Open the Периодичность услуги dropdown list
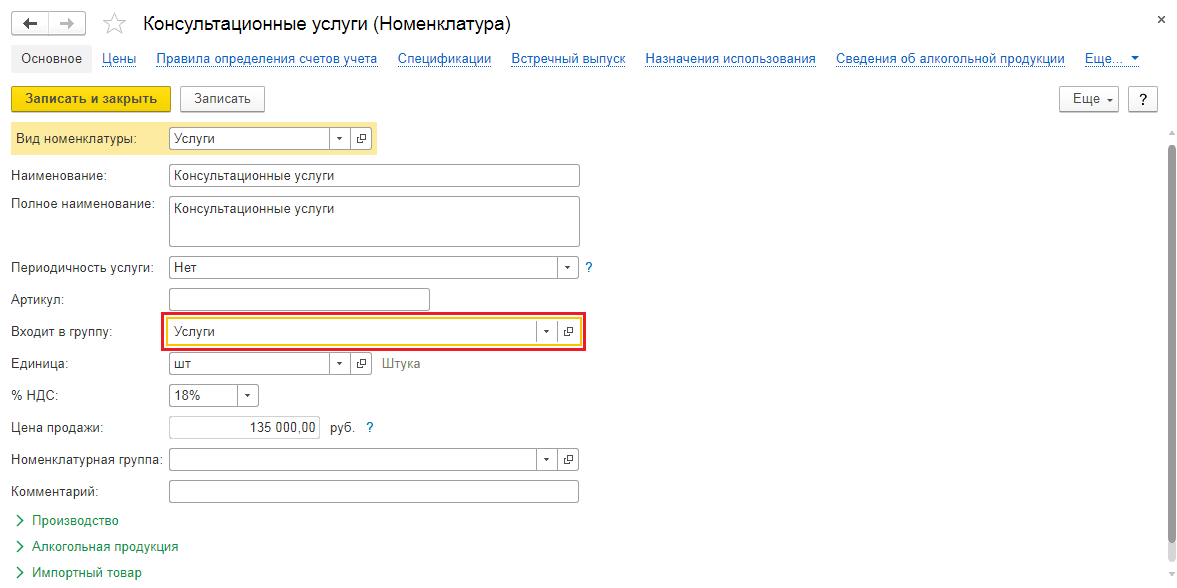The height and width of the screenshot is (588, 1177). click(568, 268)
